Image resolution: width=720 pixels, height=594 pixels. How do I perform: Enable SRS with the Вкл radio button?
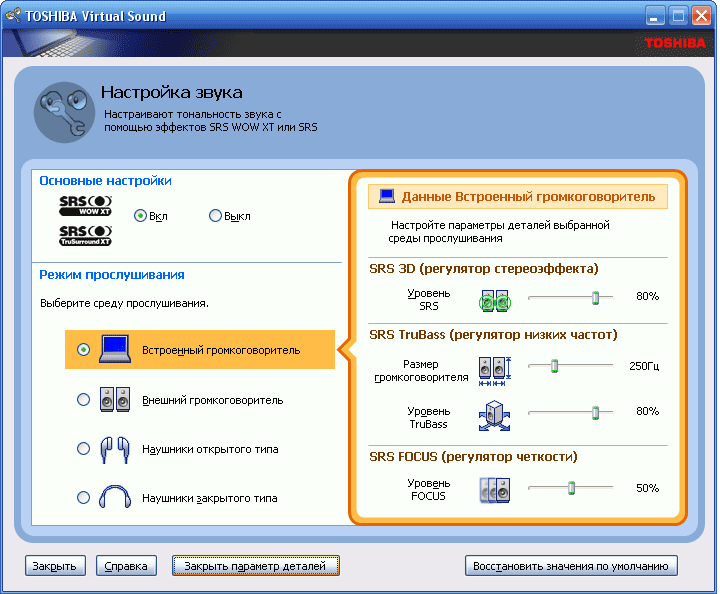point(140,215)
